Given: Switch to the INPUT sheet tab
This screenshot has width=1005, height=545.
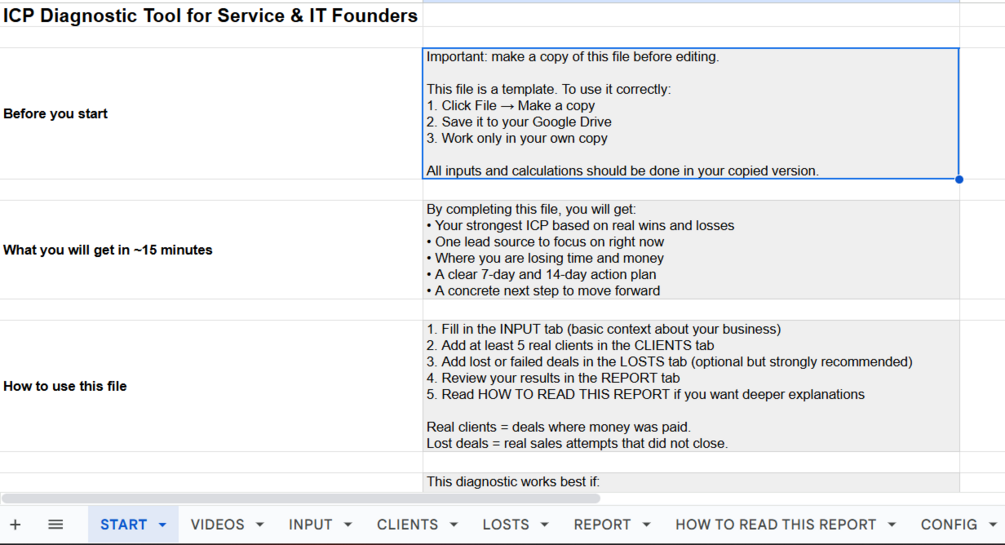Looking at the screenshot, I should pos(310,524).
